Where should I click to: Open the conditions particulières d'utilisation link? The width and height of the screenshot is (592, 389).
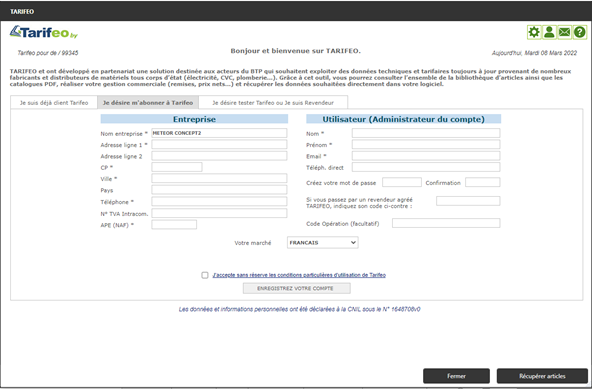click(x=299, y=275)
